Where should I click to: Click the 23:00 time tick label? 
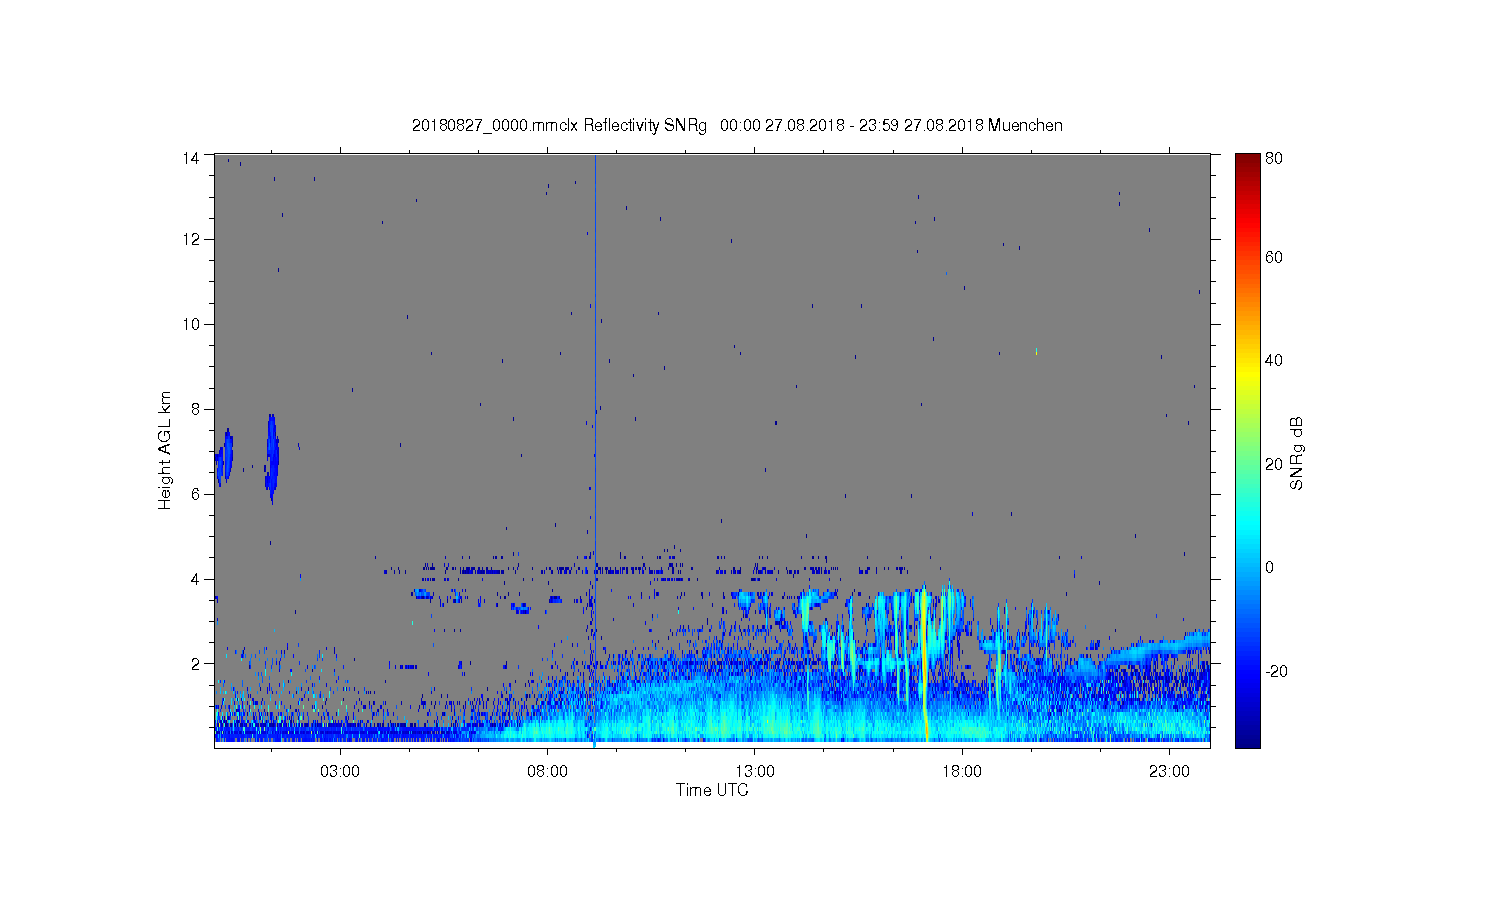pyautogui.click(x=1169, y=772)
